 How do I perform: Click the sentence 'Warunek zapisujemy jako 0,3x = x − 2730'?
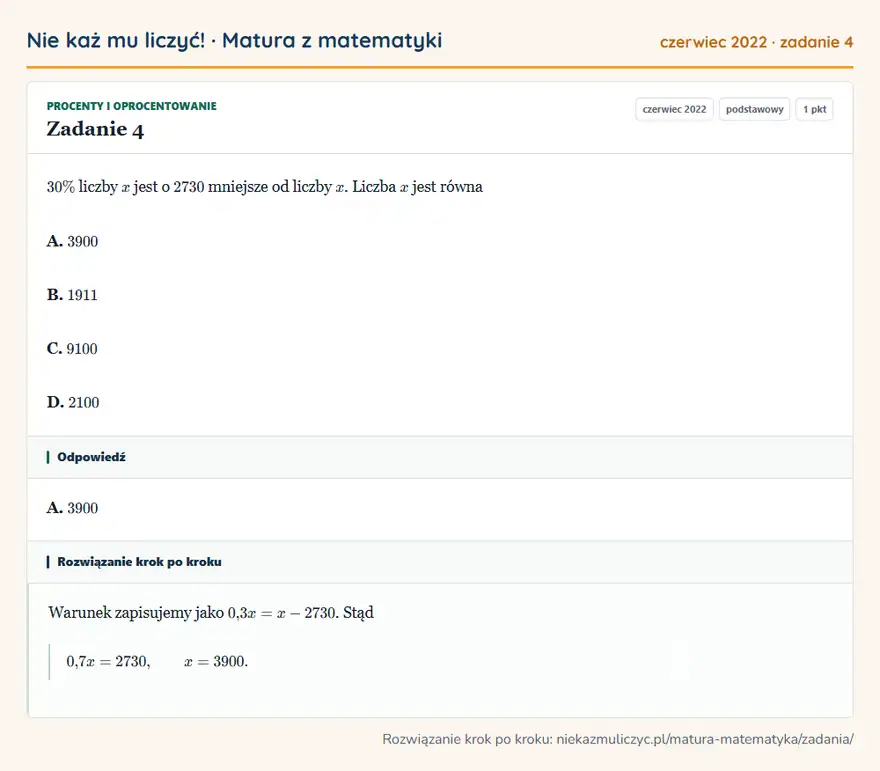click(x=192, y=613)
